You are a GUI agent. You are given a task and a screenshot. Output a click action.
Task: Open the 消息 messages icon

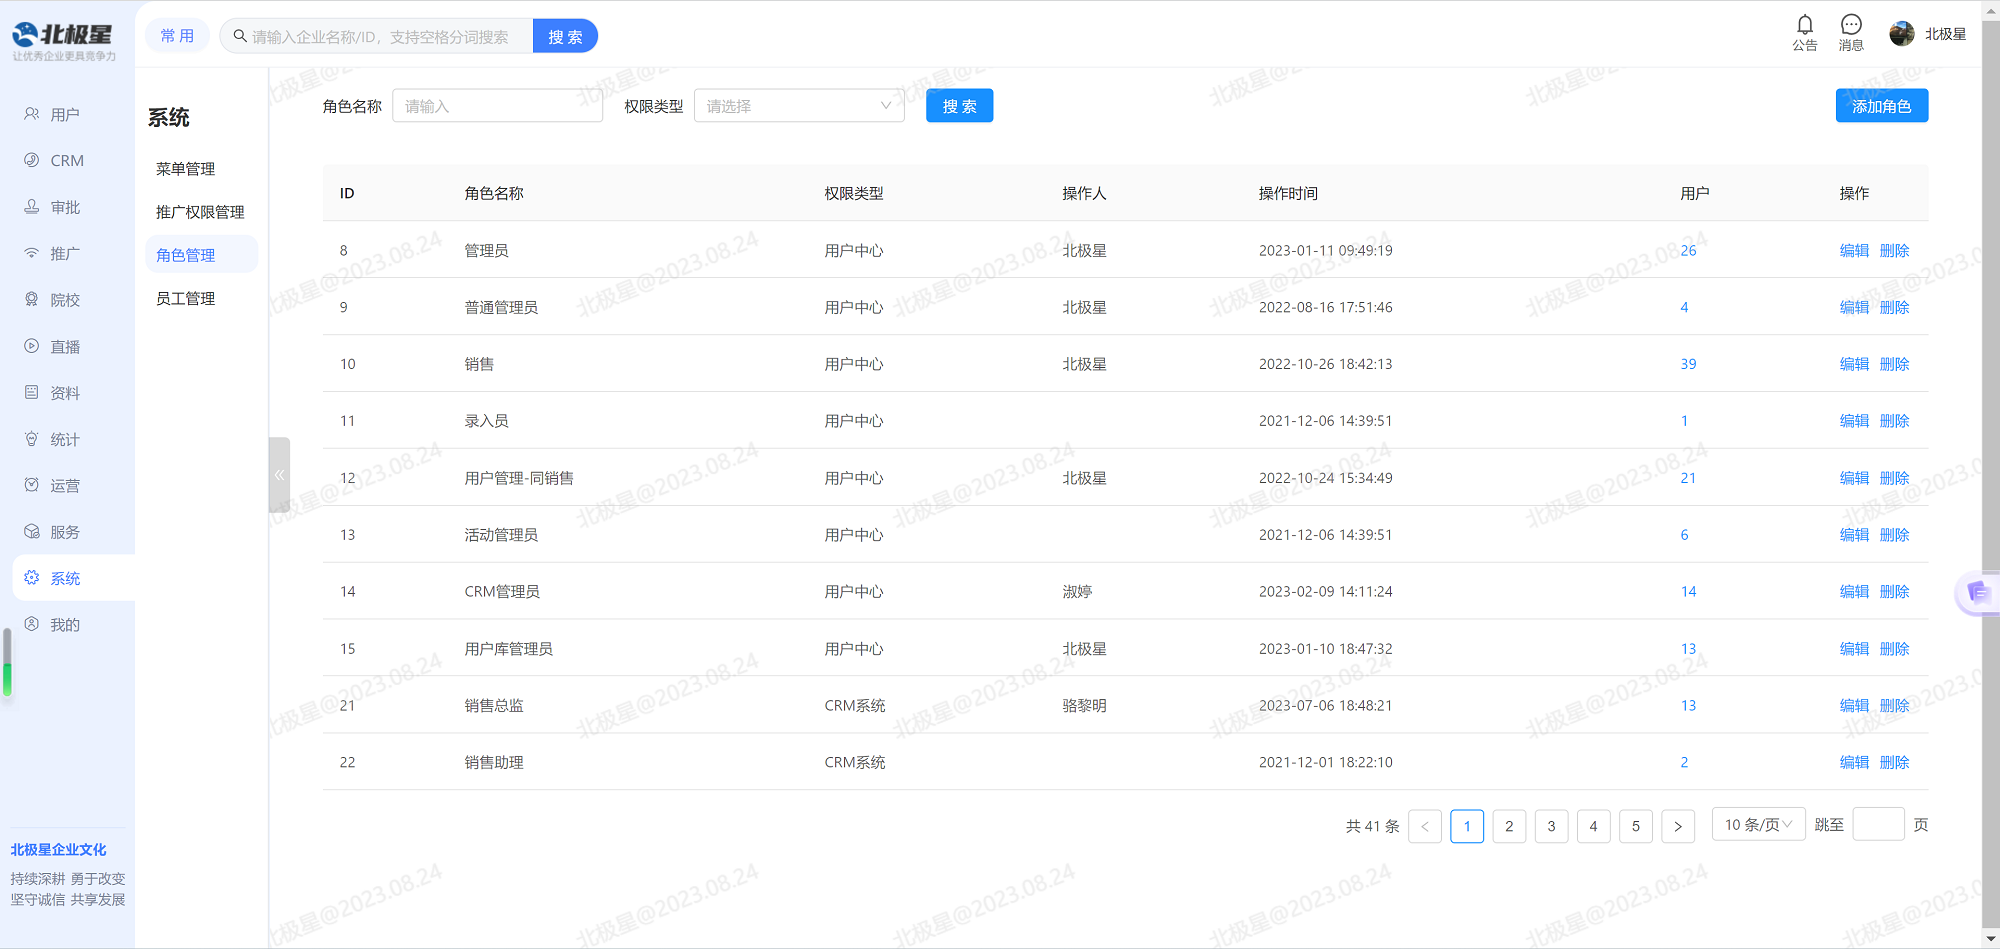[1851, 25]
